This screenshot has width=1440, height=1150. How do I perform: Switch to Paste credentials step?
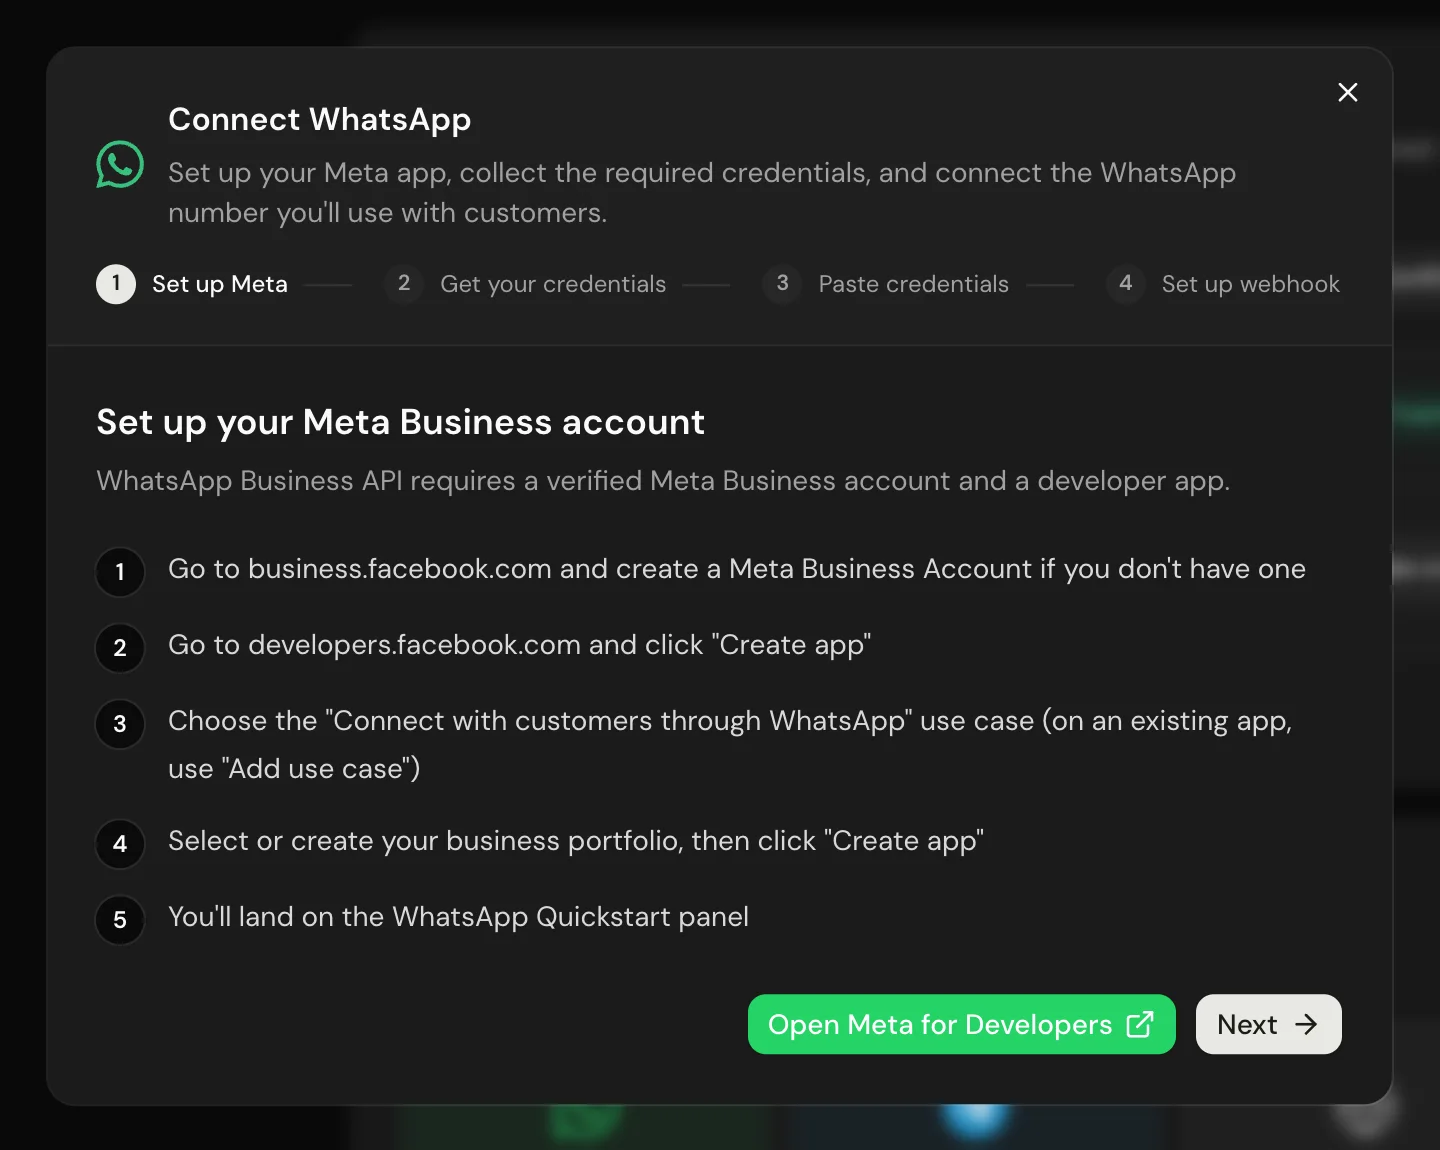[914, 284]
